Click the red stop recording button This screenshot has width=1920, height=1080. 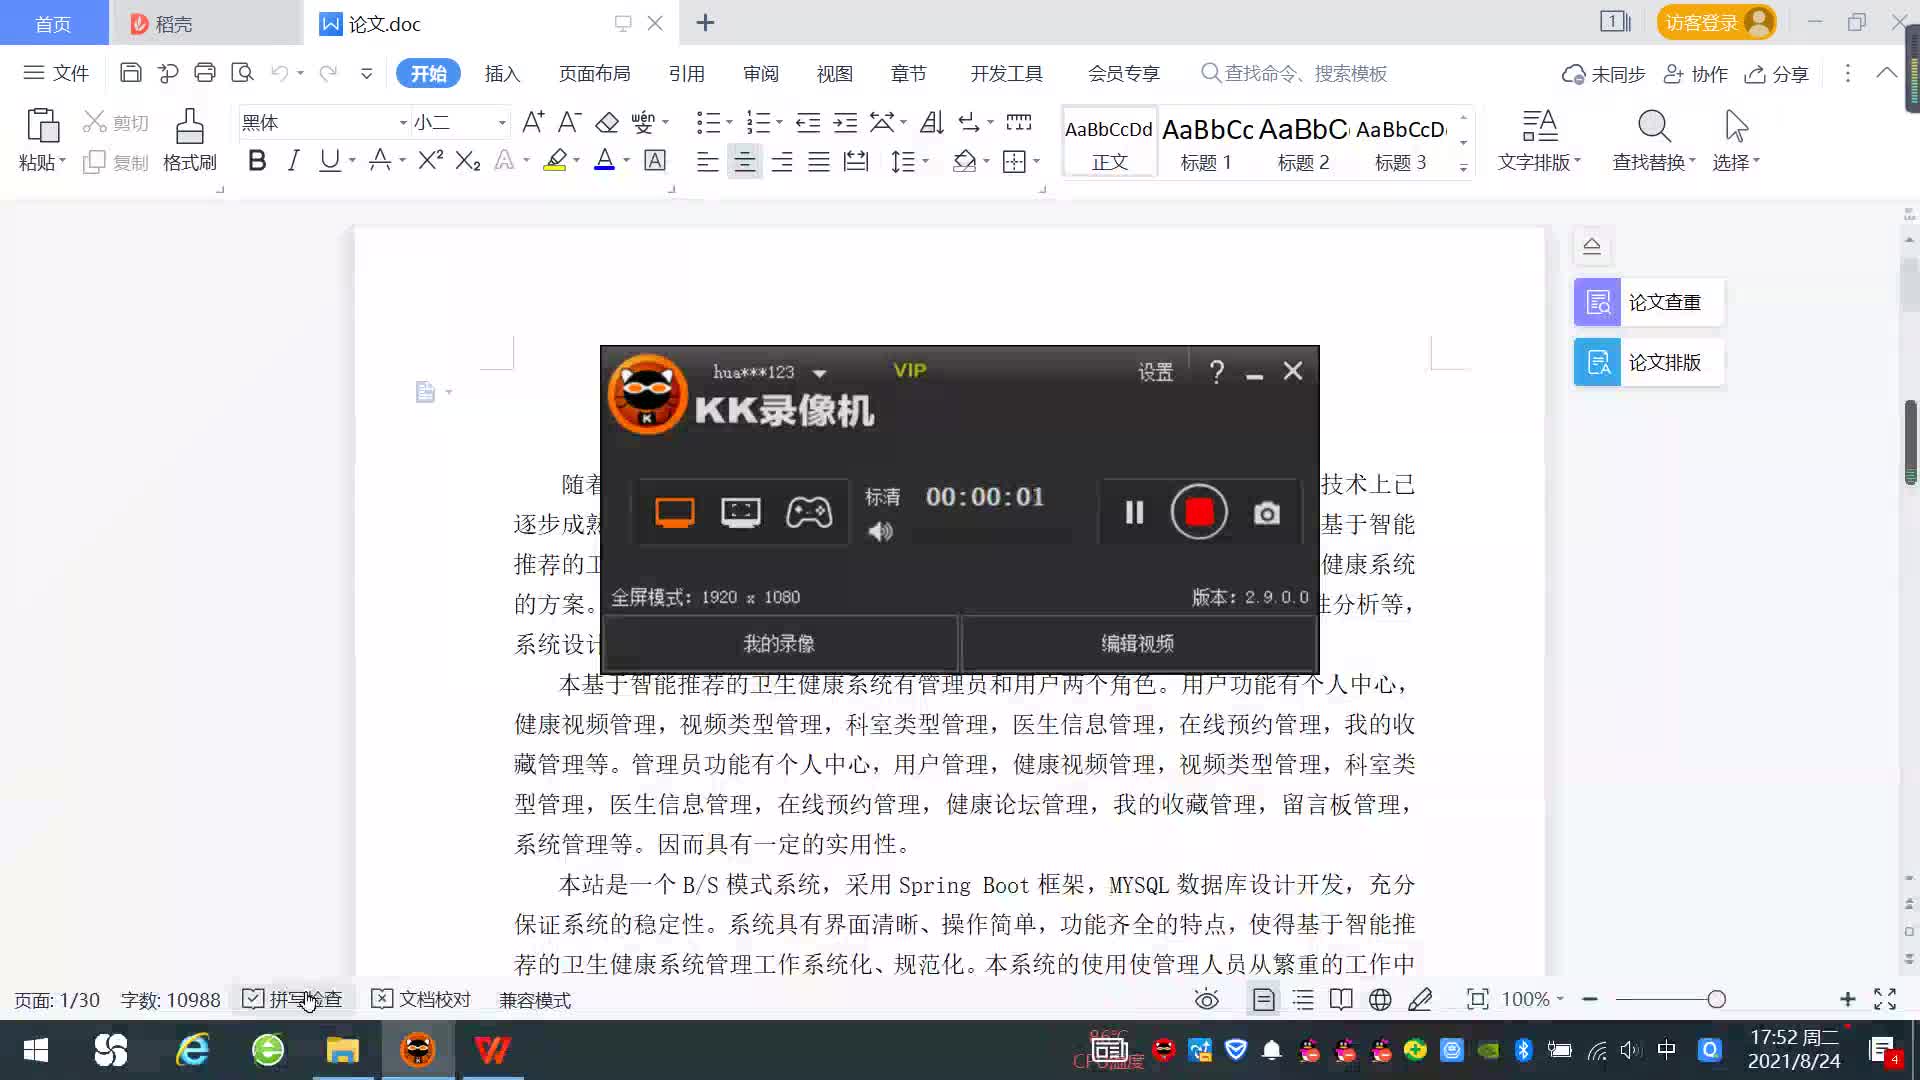[1199, 512]
